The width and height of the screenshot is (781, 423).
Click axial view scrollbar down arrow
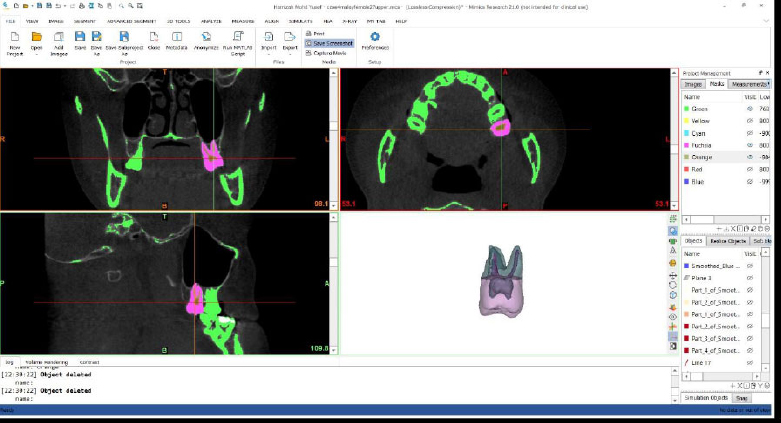click(x=674, y=206)
